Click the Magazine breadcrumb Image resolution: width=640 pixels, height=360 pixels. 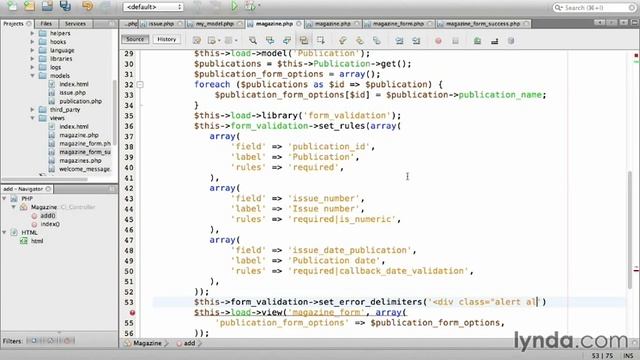point(147,343)
